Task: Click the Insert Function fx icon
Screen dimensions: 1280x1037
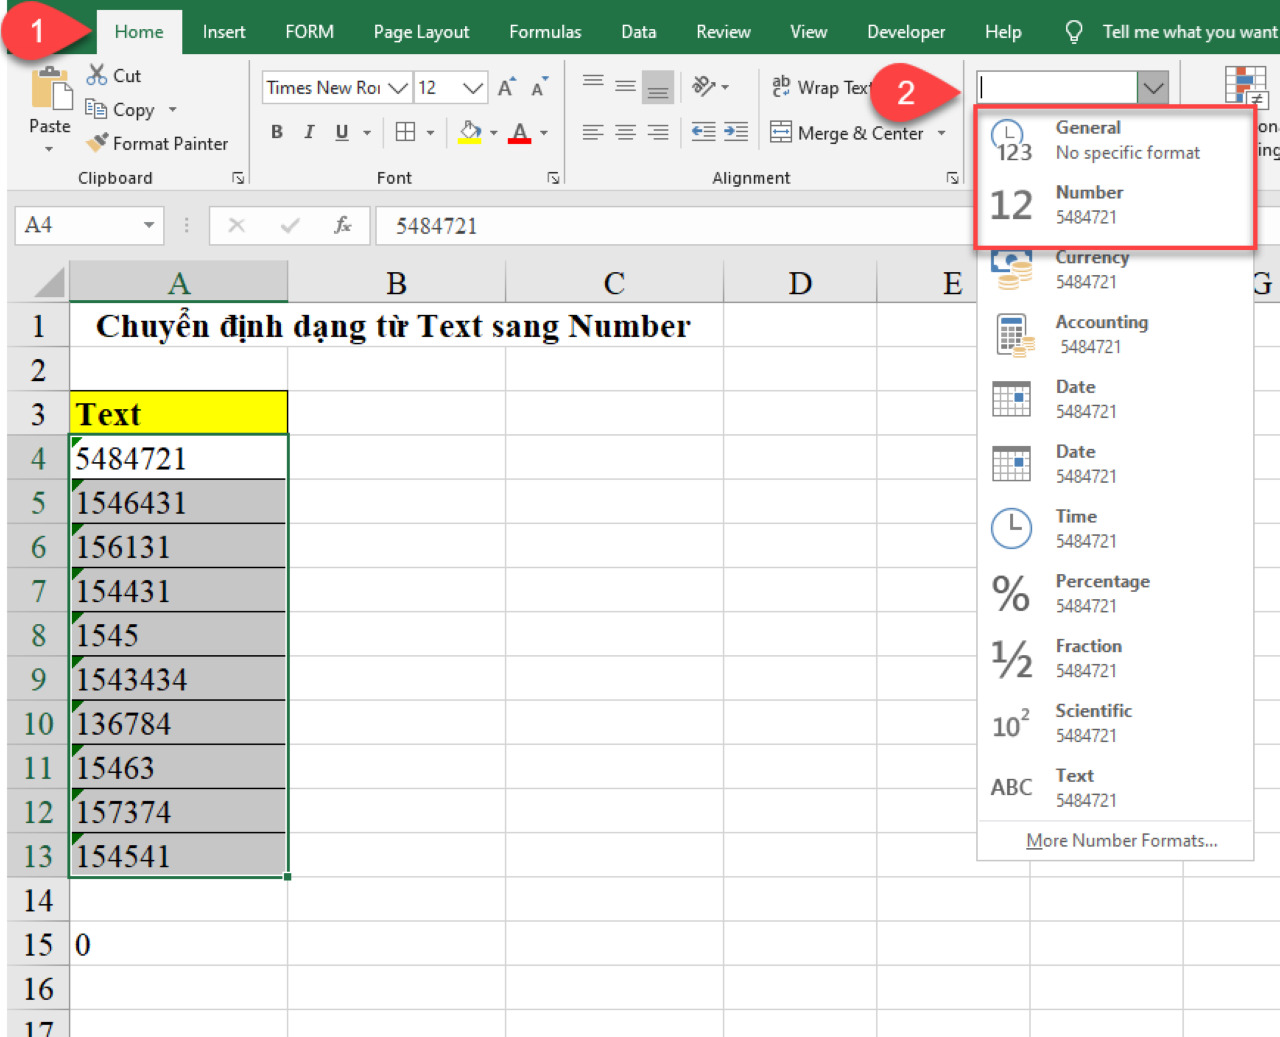Action: 342,225
